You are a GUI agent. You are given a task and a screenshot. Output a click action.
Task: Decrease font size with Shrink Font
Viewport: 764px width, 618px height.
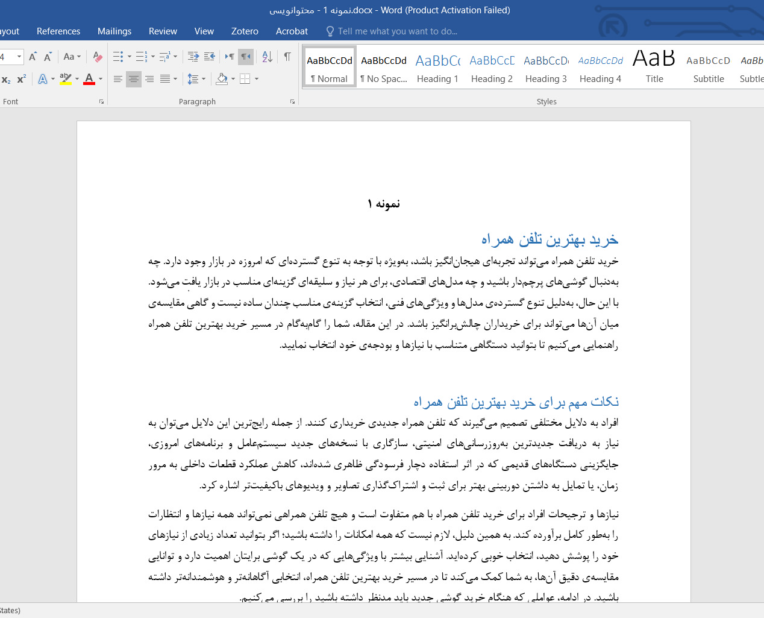click(47, 57)
